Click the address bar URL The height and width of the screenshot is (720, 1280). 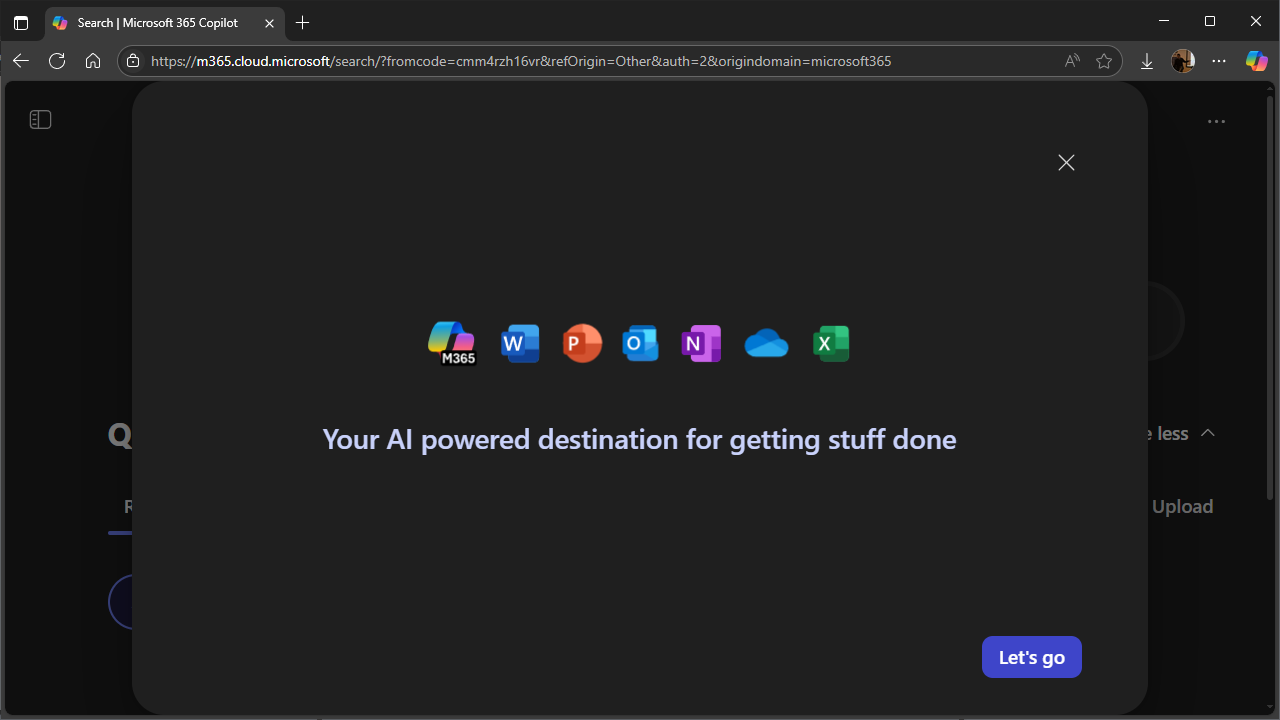coord(521,61)
